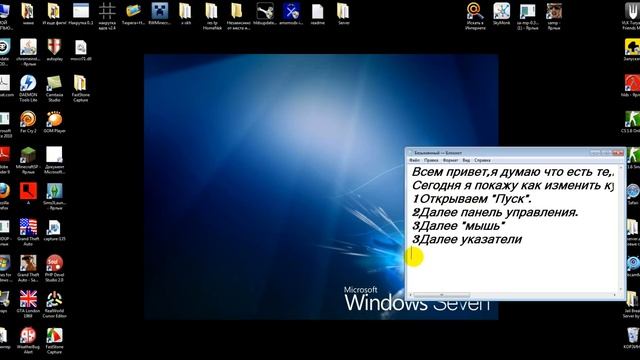This screenshot has height=360, width=640.
Task: Click Notepad's horizontal scrollbar thumb
Action: 441,295
